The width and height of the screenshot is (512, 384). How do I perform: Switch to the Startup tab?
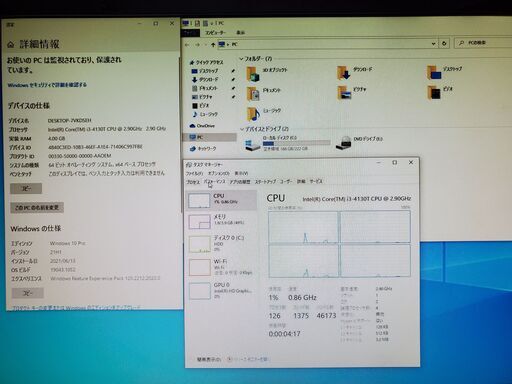[x=265, y=182]
